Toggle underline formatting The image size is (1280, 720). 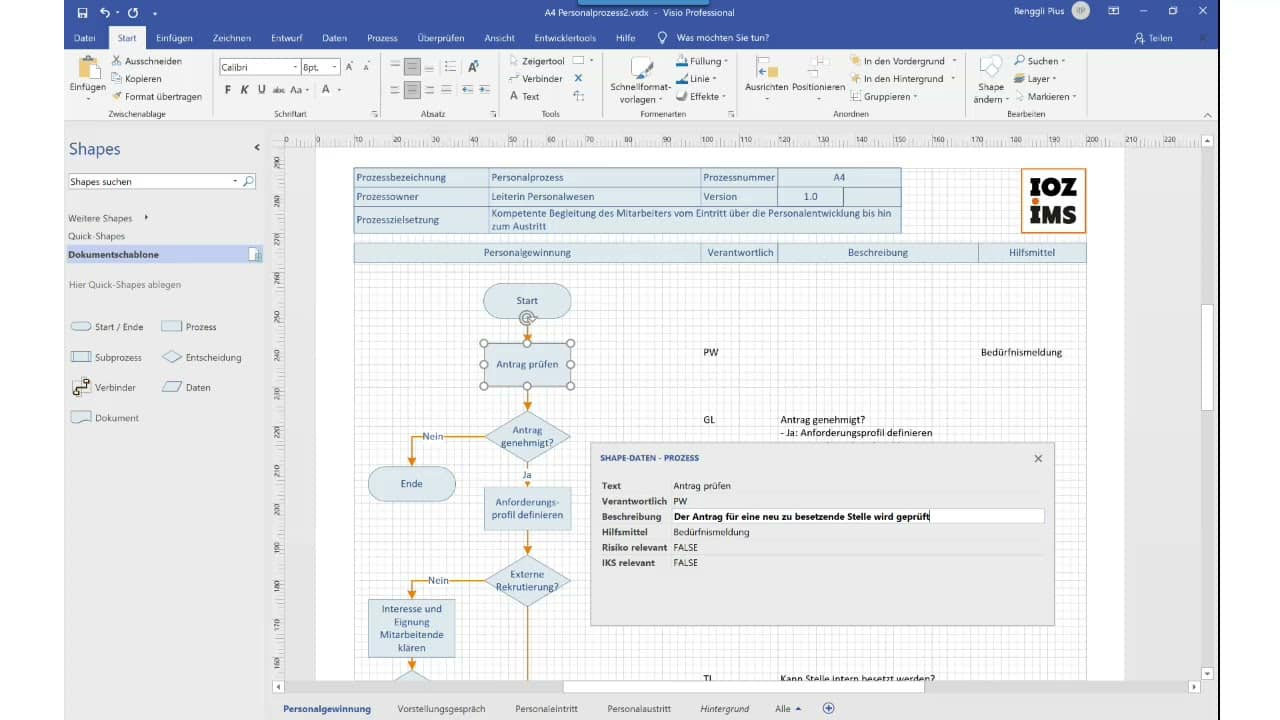tap(260, 89)
